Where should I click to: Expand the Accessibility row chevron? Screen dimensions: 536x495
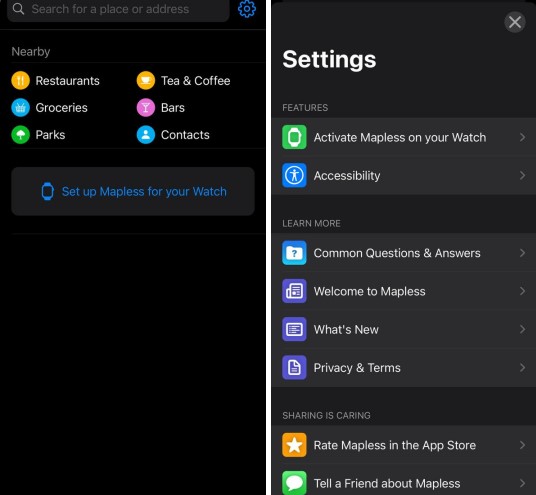522,176
